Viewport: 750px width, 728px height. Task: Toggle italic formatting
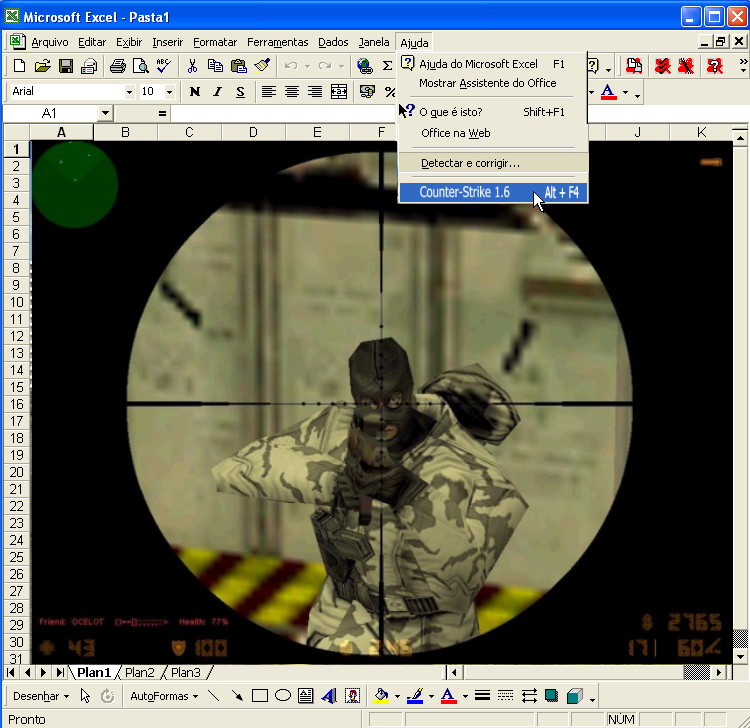[x=218, y=91]
